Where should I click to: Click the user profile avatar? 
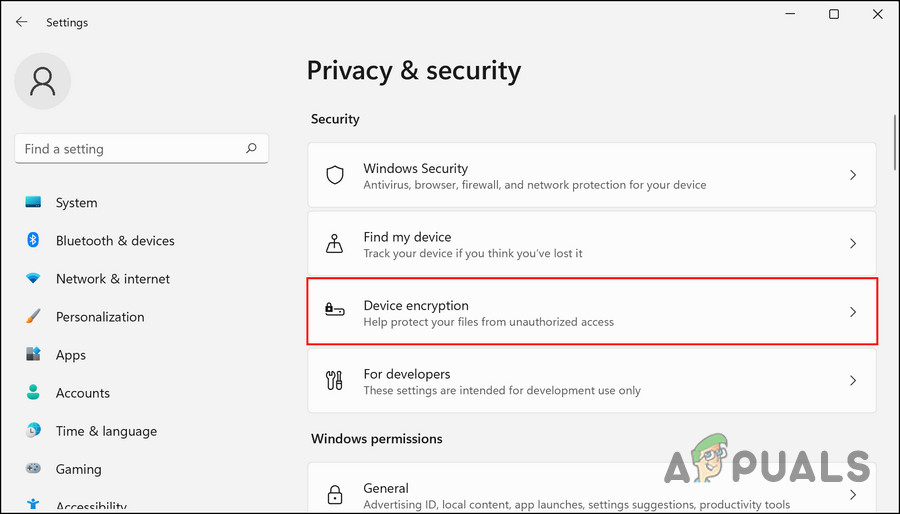pyautogui.click(x=42, y=81)
